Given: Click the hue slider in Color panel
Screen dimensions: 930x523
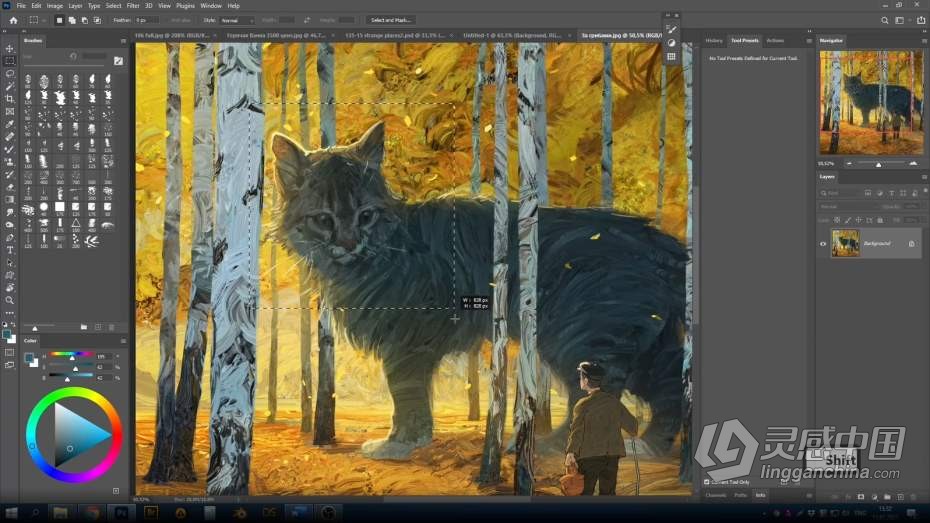Looking at the screenshot, I should click(x=71, y=355).
